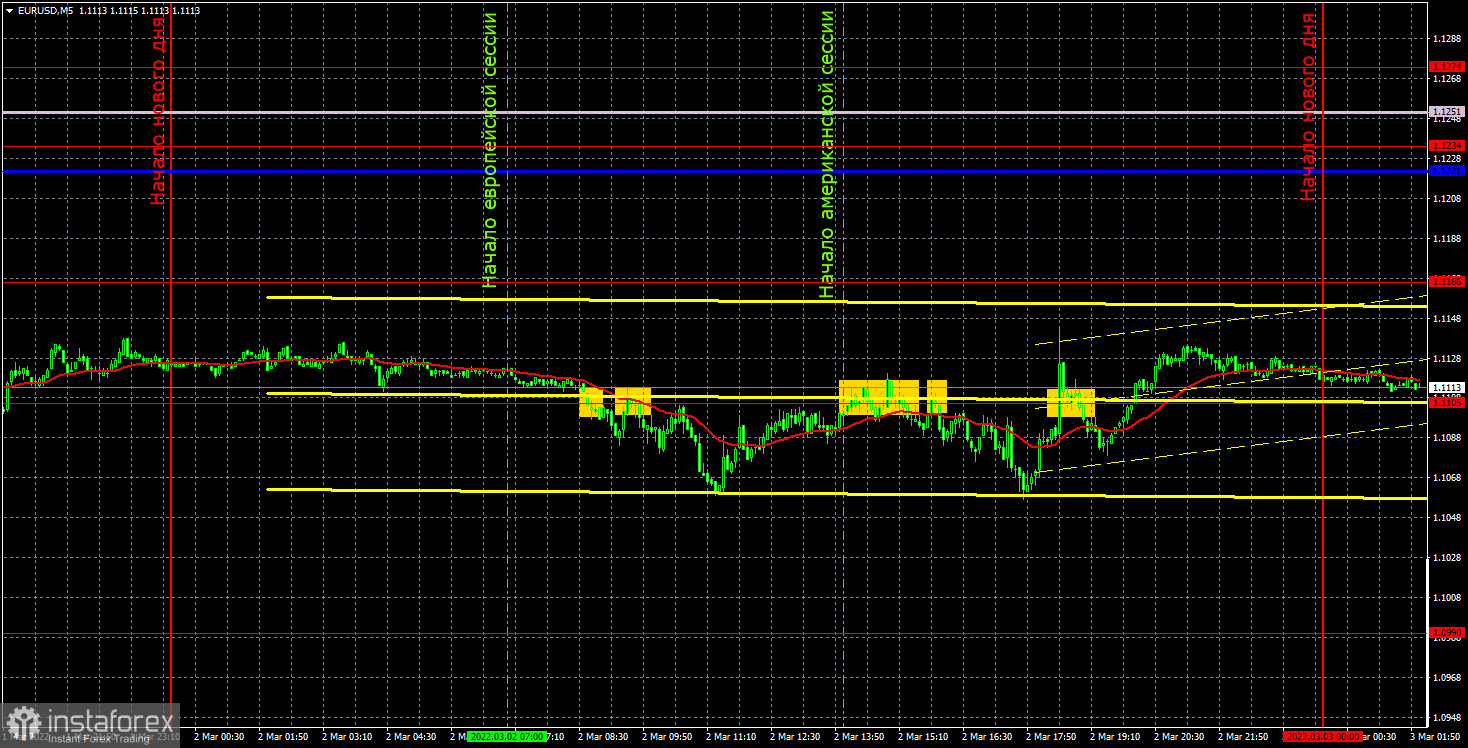Click '2 Mar 19:10' on the time axis
Viewport: 1468px width, 748px height.
pyautogui.click(x=1115, y=736)
